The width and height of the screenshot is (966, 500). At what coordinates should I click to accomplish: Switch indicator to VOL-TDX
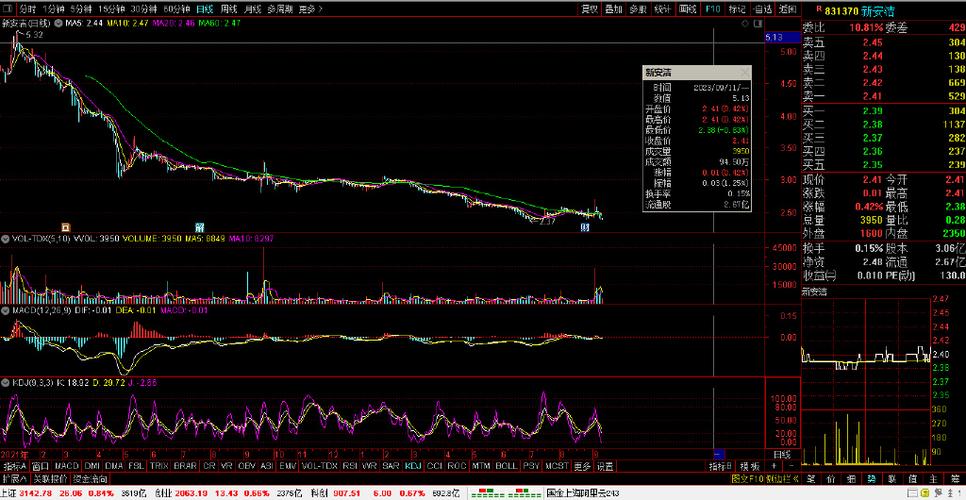point(320,466)
